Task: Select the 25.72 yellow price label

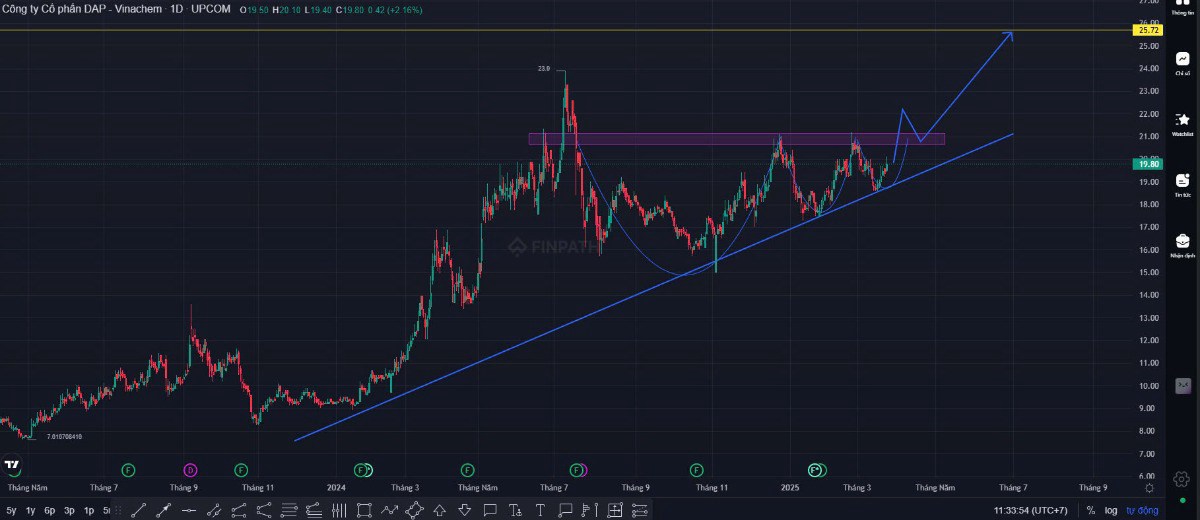Action: (x=1147, y=31)
